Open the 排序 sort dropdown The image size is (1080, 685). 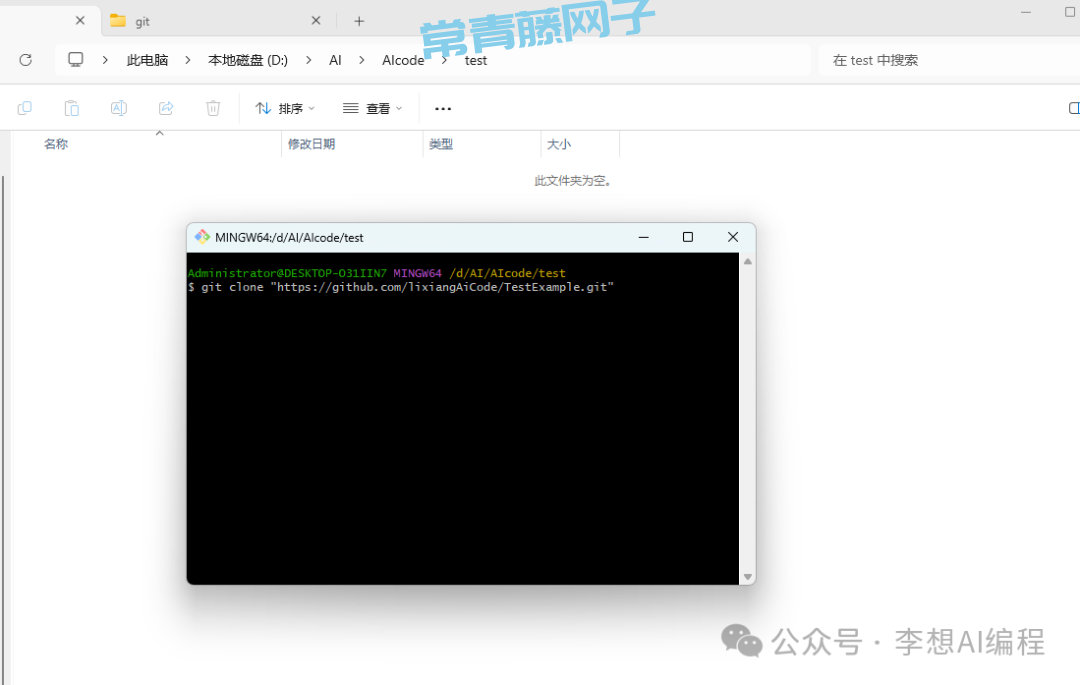click(285, 108)
